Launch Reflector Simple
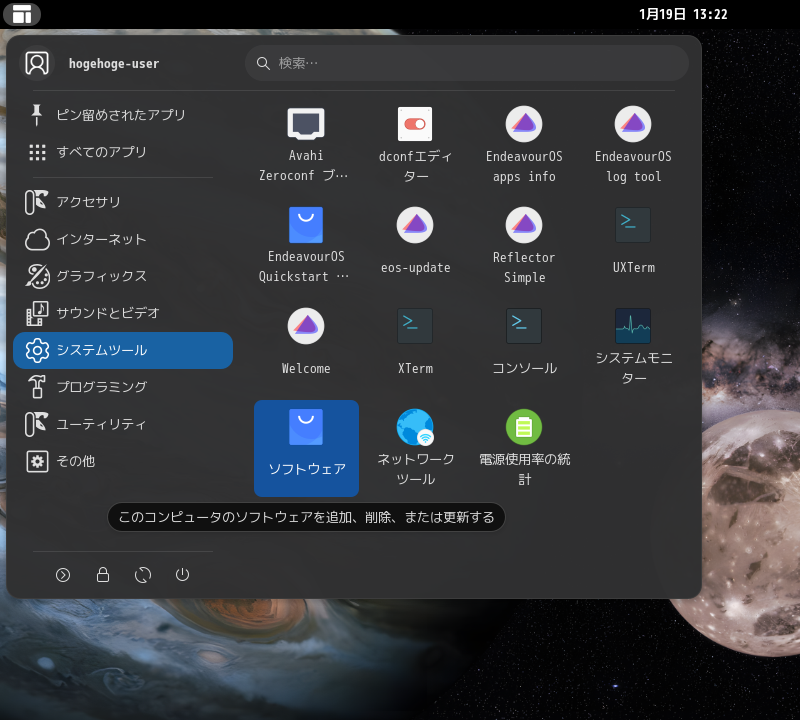800x720 pixels. point(524,243)
